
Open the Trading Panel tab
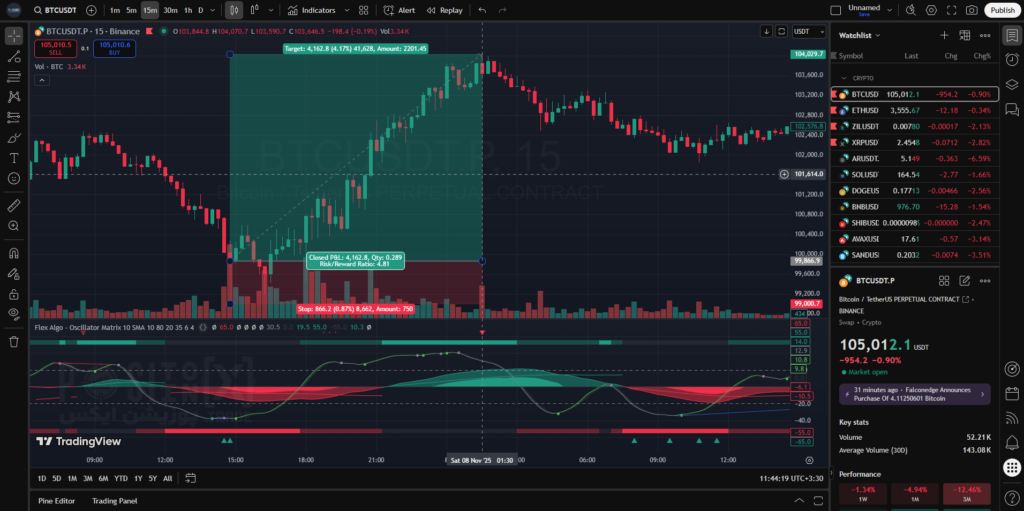(x=114, y=501)
